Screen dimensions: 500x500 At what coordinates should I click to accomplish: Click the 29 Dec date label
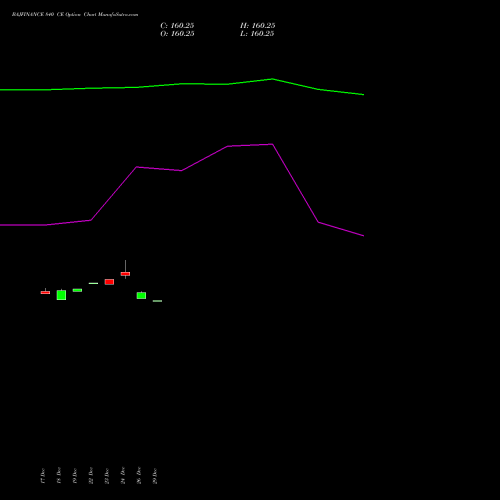click(155, 476)
